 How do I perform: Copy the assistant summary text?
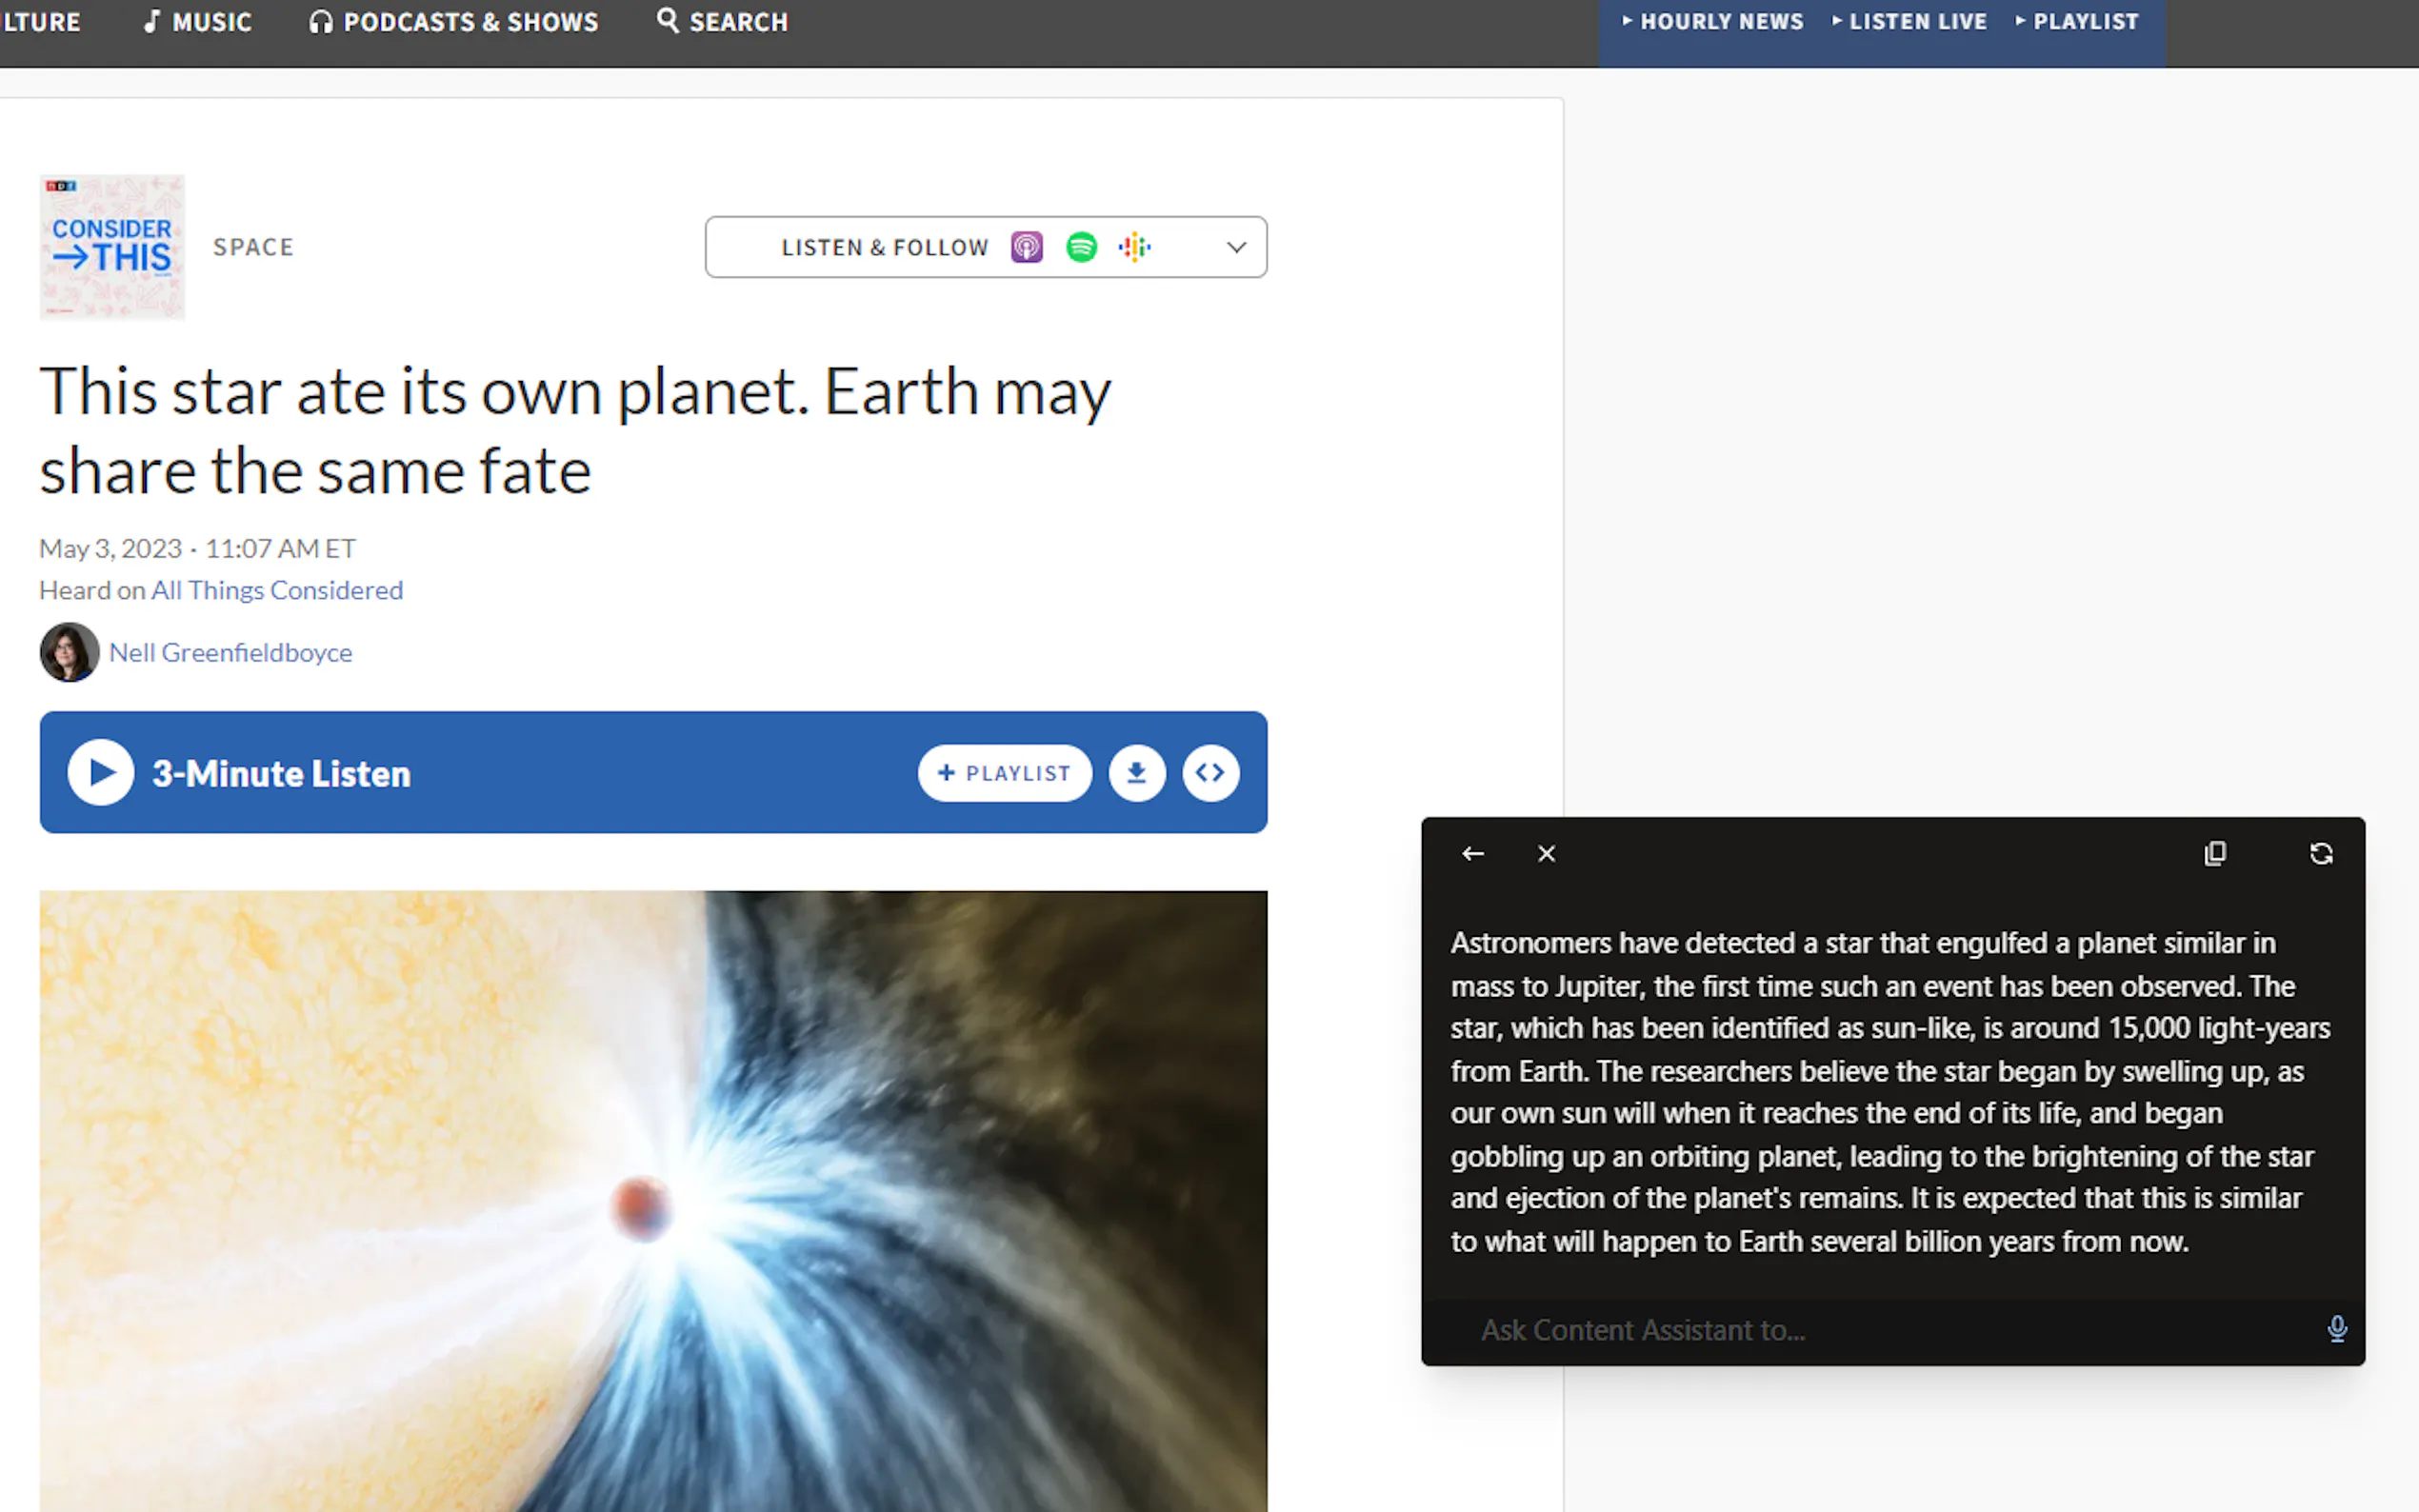[x=2215, y=853]
